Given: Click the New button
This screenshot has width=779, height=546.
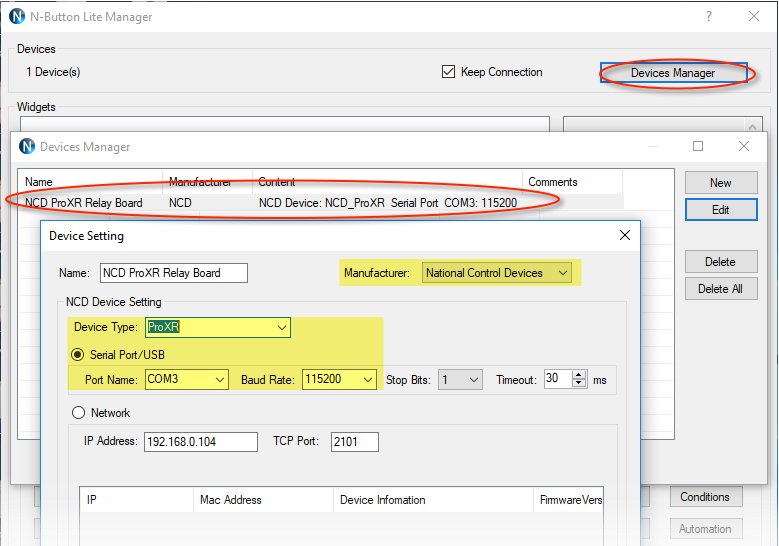Looking at the screenshot, I should coord(721,183).
